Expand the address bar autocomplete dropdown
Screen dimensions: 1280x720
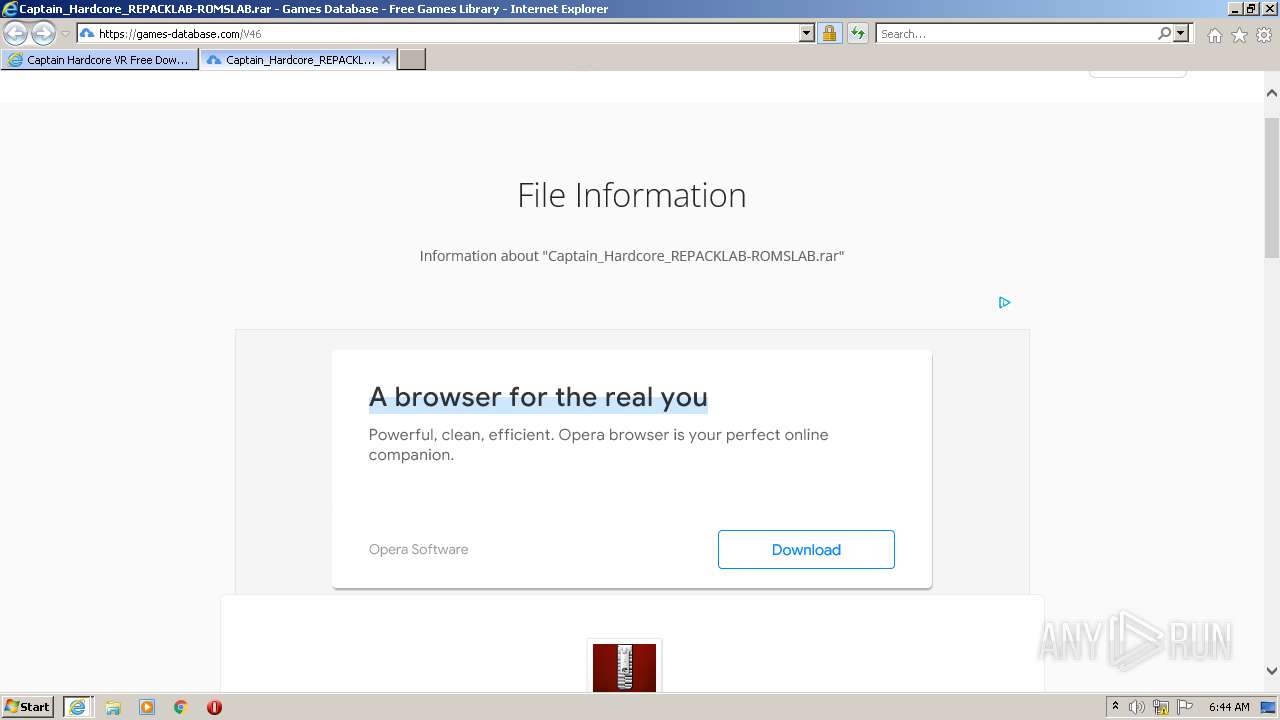pyautogui.click(x=807, y=34)
